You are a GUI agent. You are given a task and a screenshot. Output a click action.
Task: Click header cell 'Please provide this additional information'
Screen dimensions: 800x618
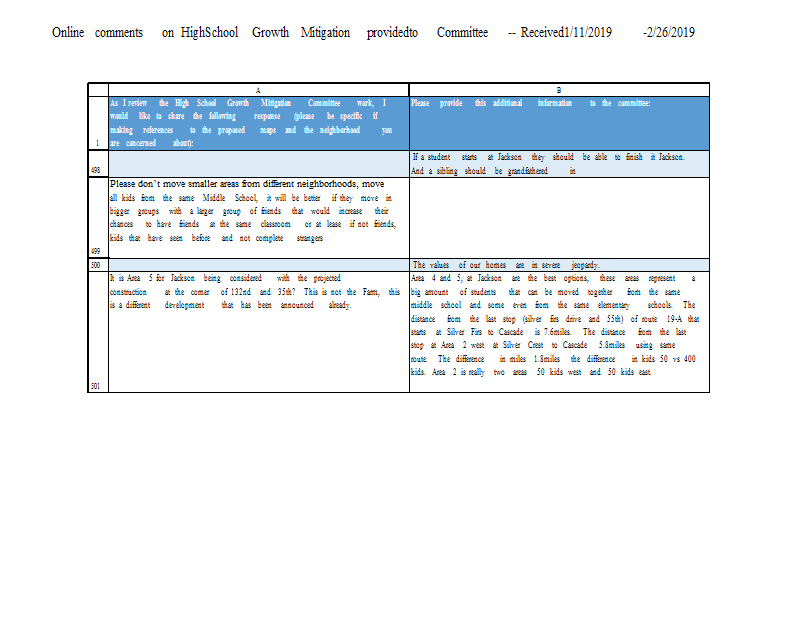tap(559, 123)
